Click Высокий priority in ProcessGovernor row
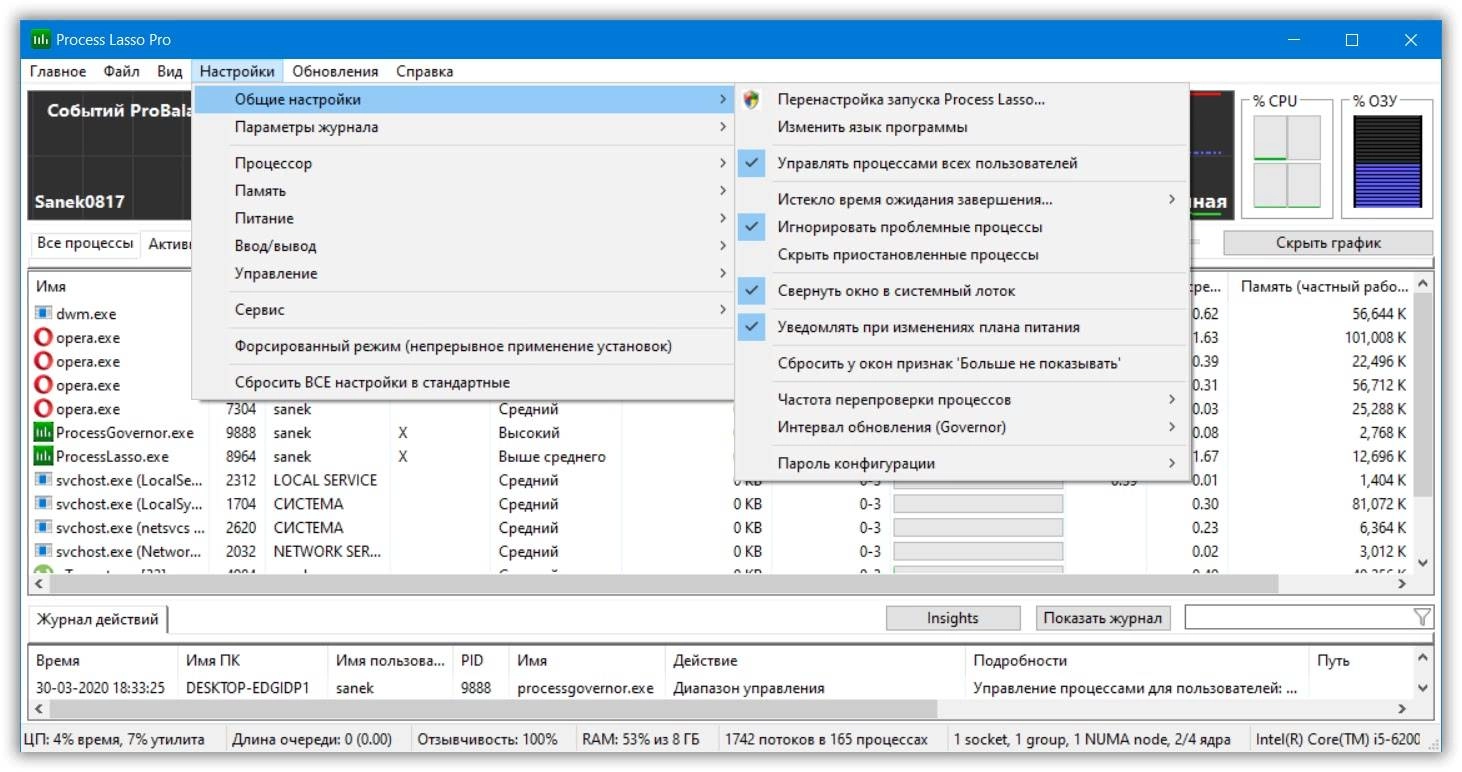The width and height of the screenshot is (1462, 772). 529,433
